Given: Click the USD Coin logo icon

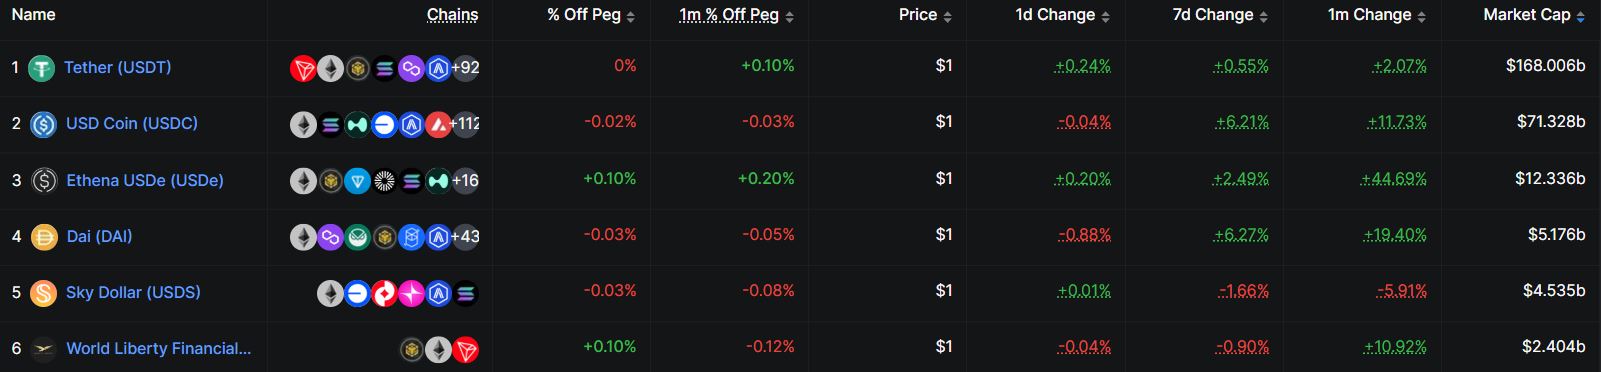Looking at the screenshot, I should point(43,124).
